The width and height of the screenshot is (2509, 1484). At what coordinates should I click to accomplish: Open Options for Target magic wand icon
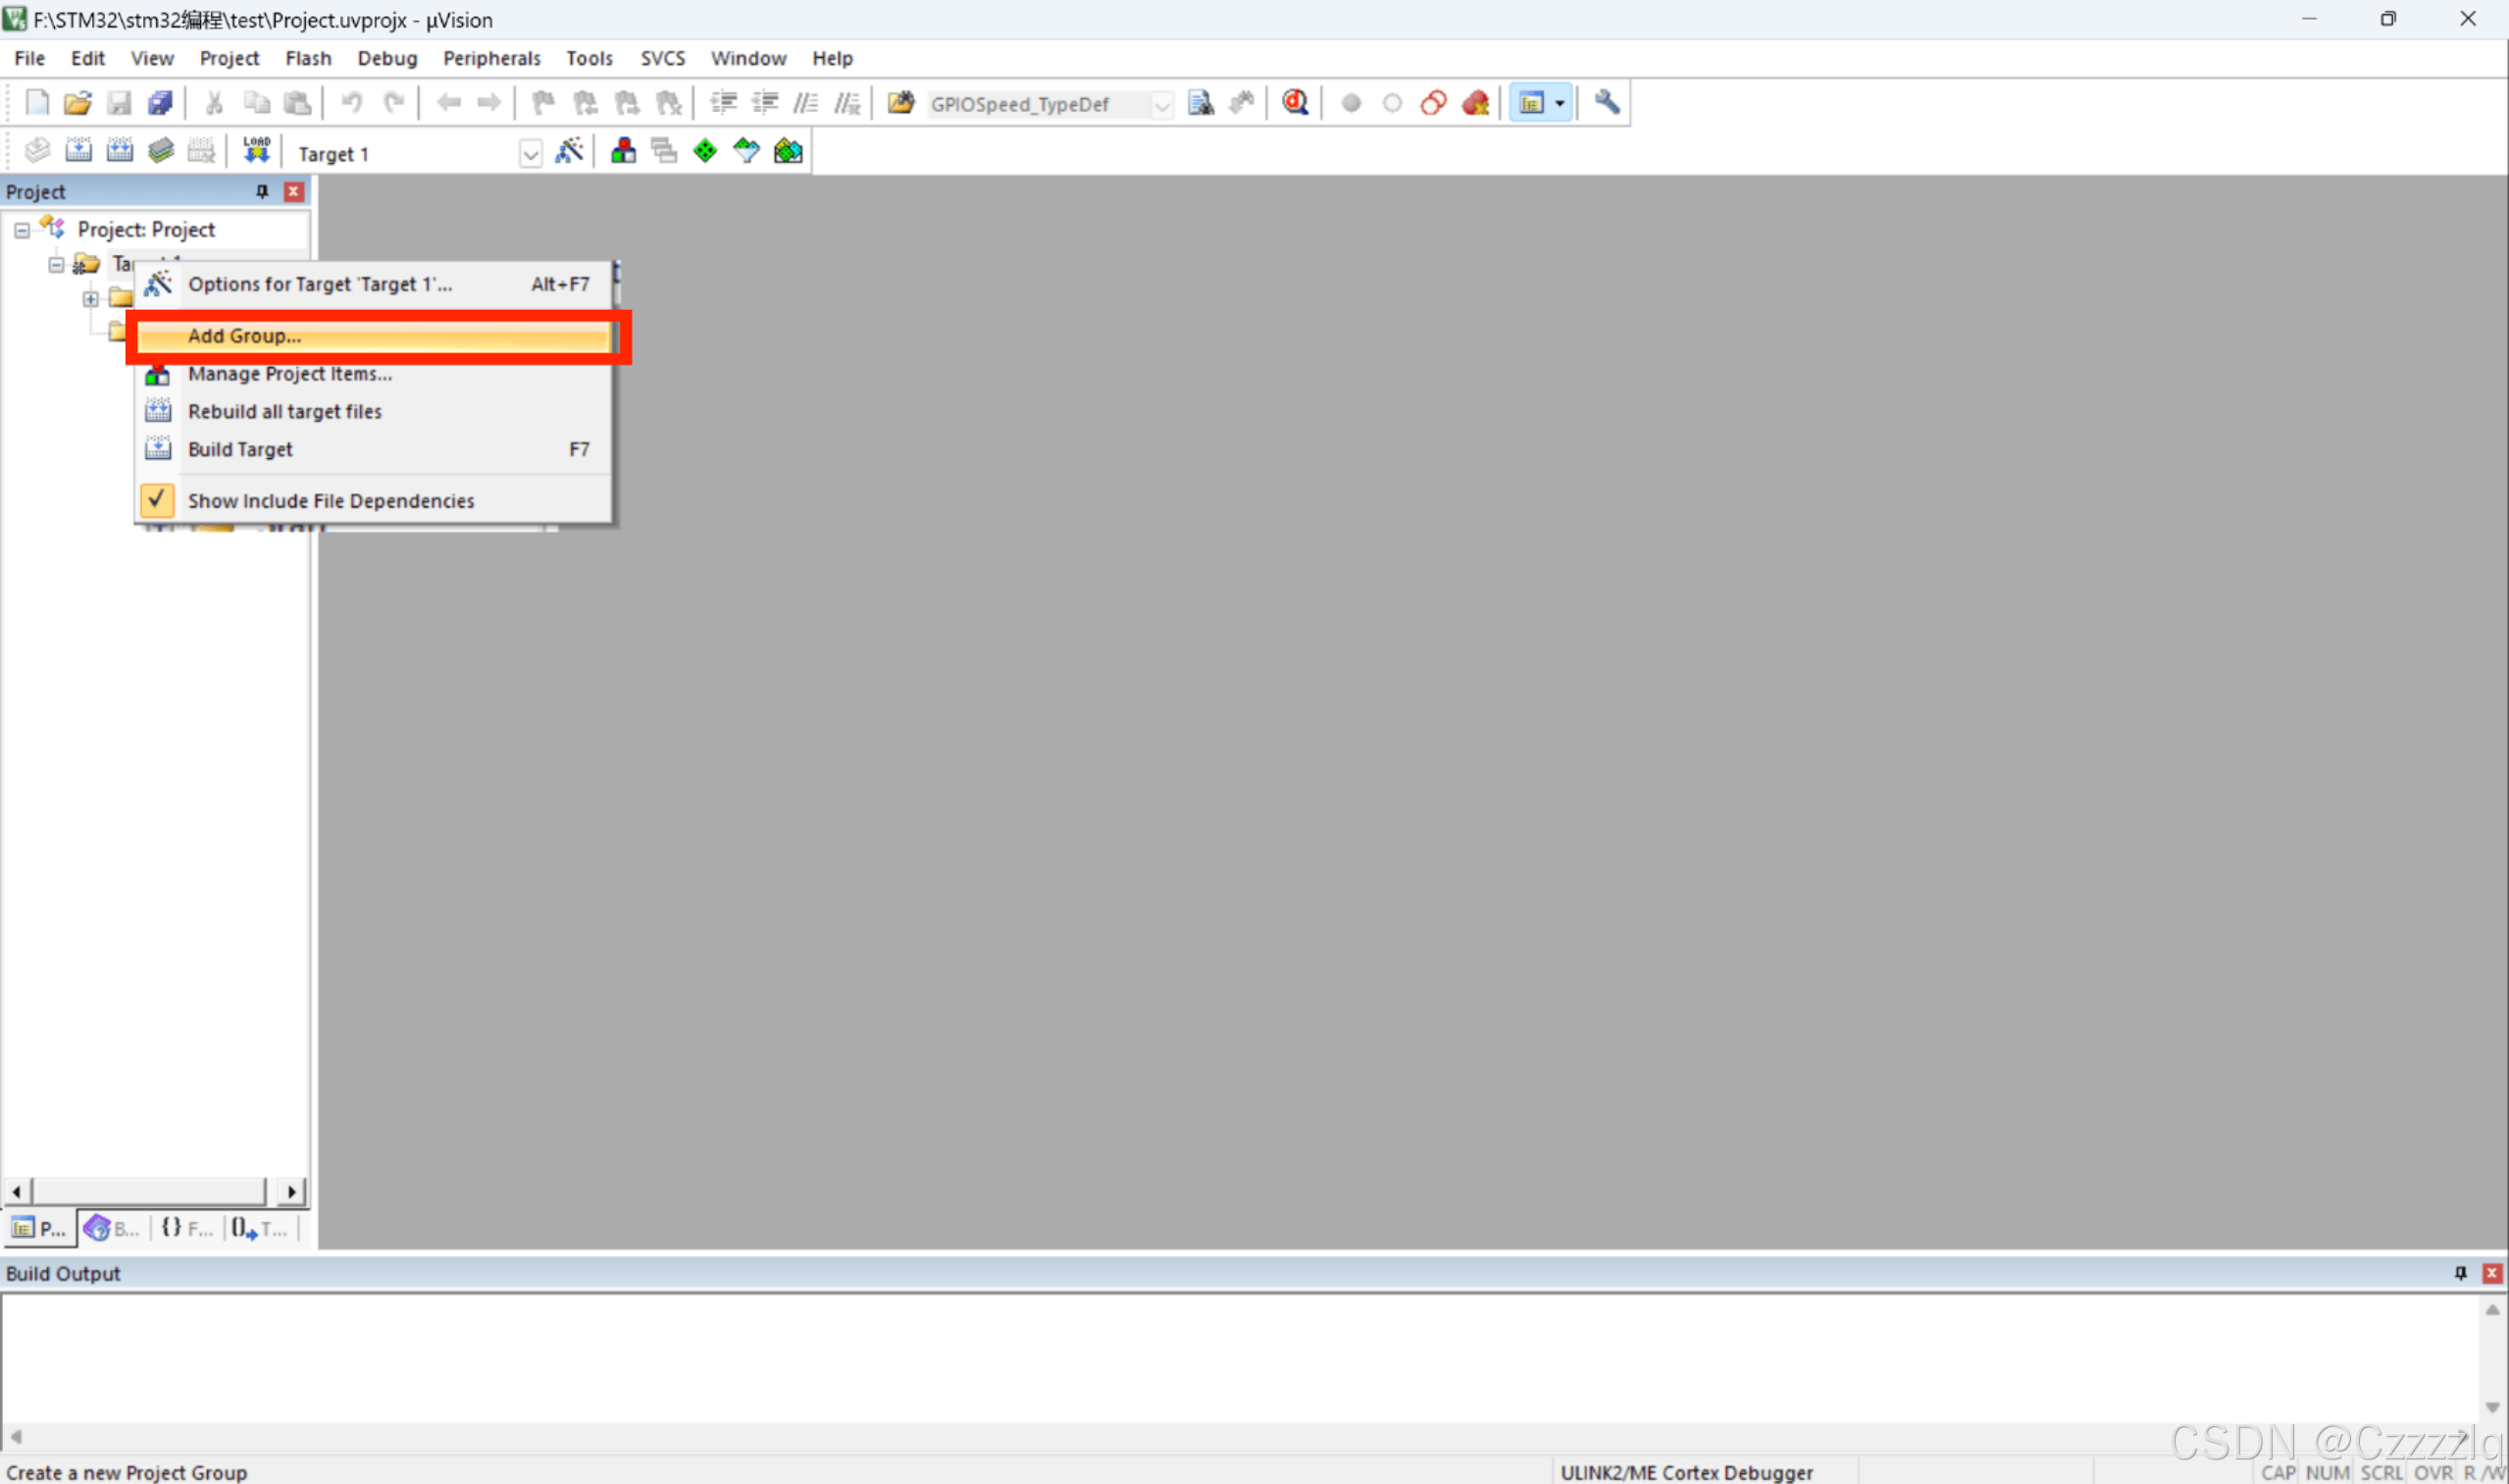tap(569, 151)
